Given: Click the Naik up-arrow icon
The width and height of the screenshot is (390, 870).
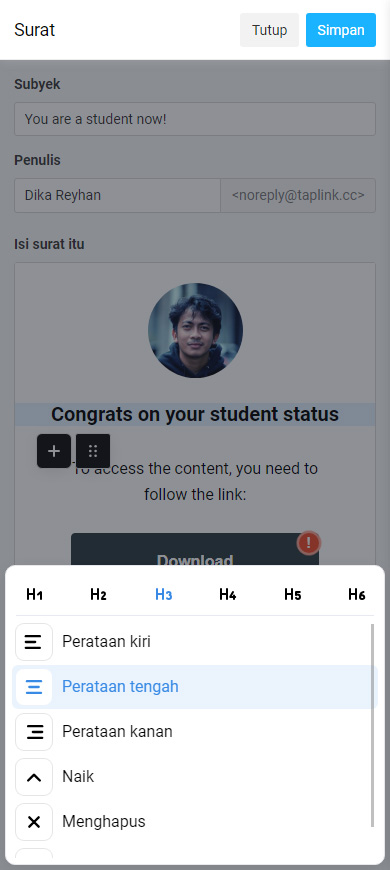Looking at the screenshot, I should [34, 777].
